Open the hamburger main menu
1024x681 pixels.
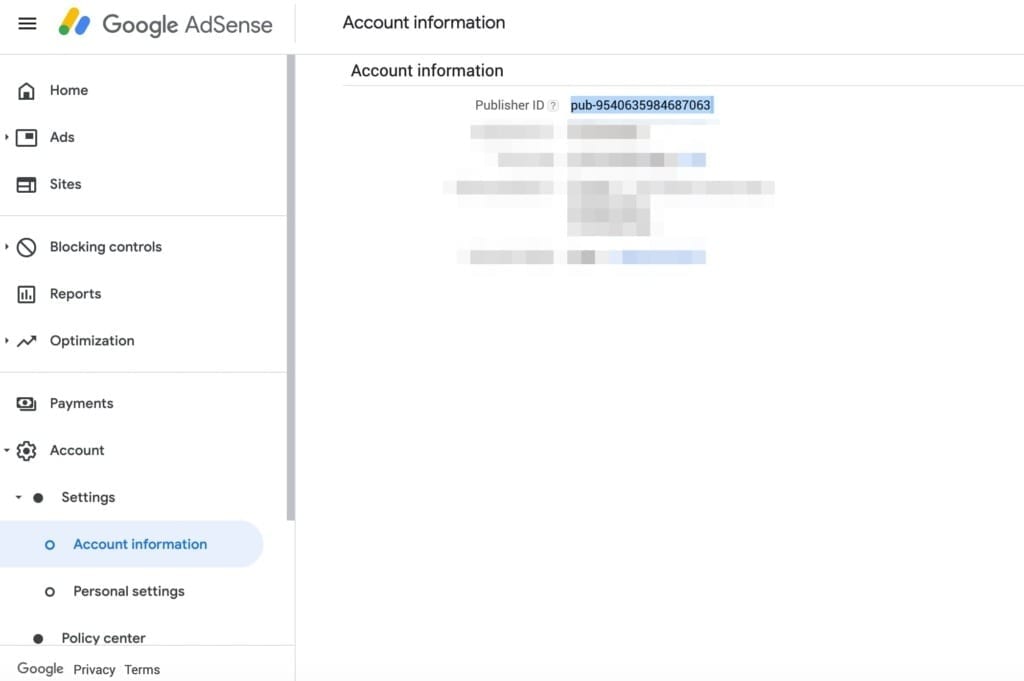pyautogui.click(x=27, y=24)
